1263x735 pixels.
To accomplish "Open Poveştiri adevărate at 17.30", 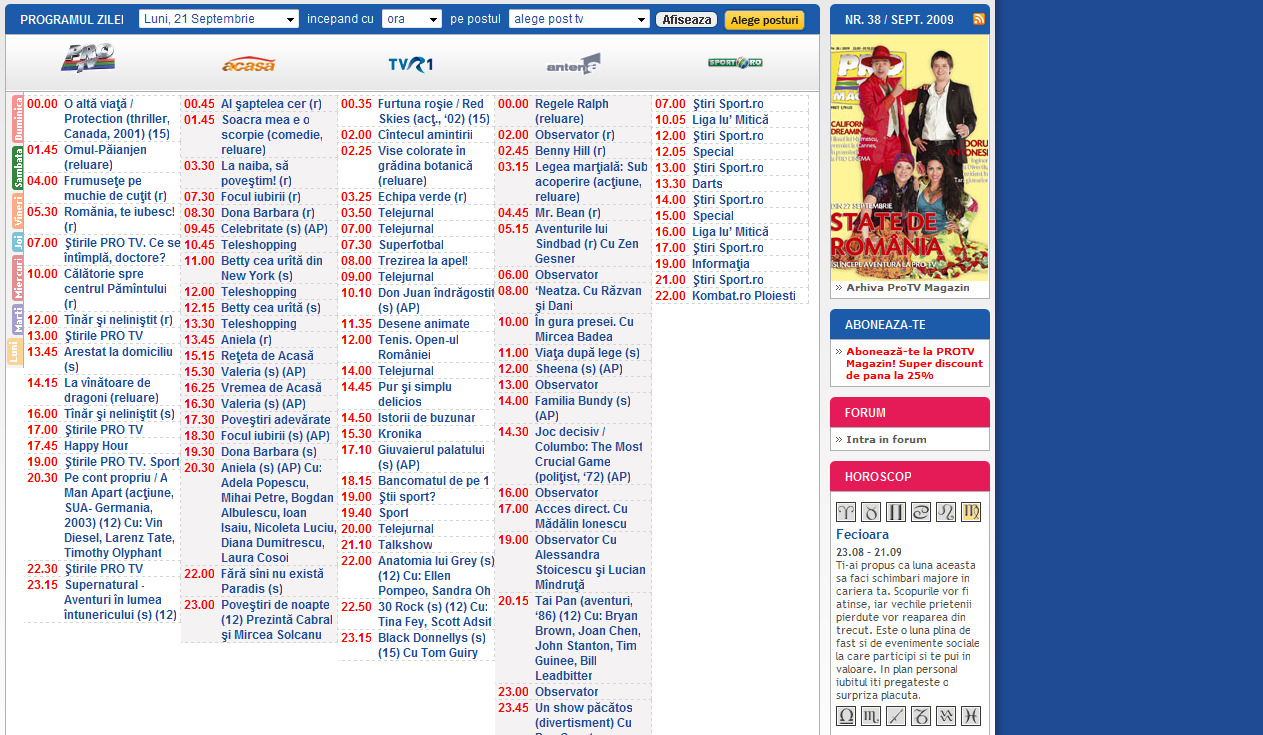I will [275, 420].
